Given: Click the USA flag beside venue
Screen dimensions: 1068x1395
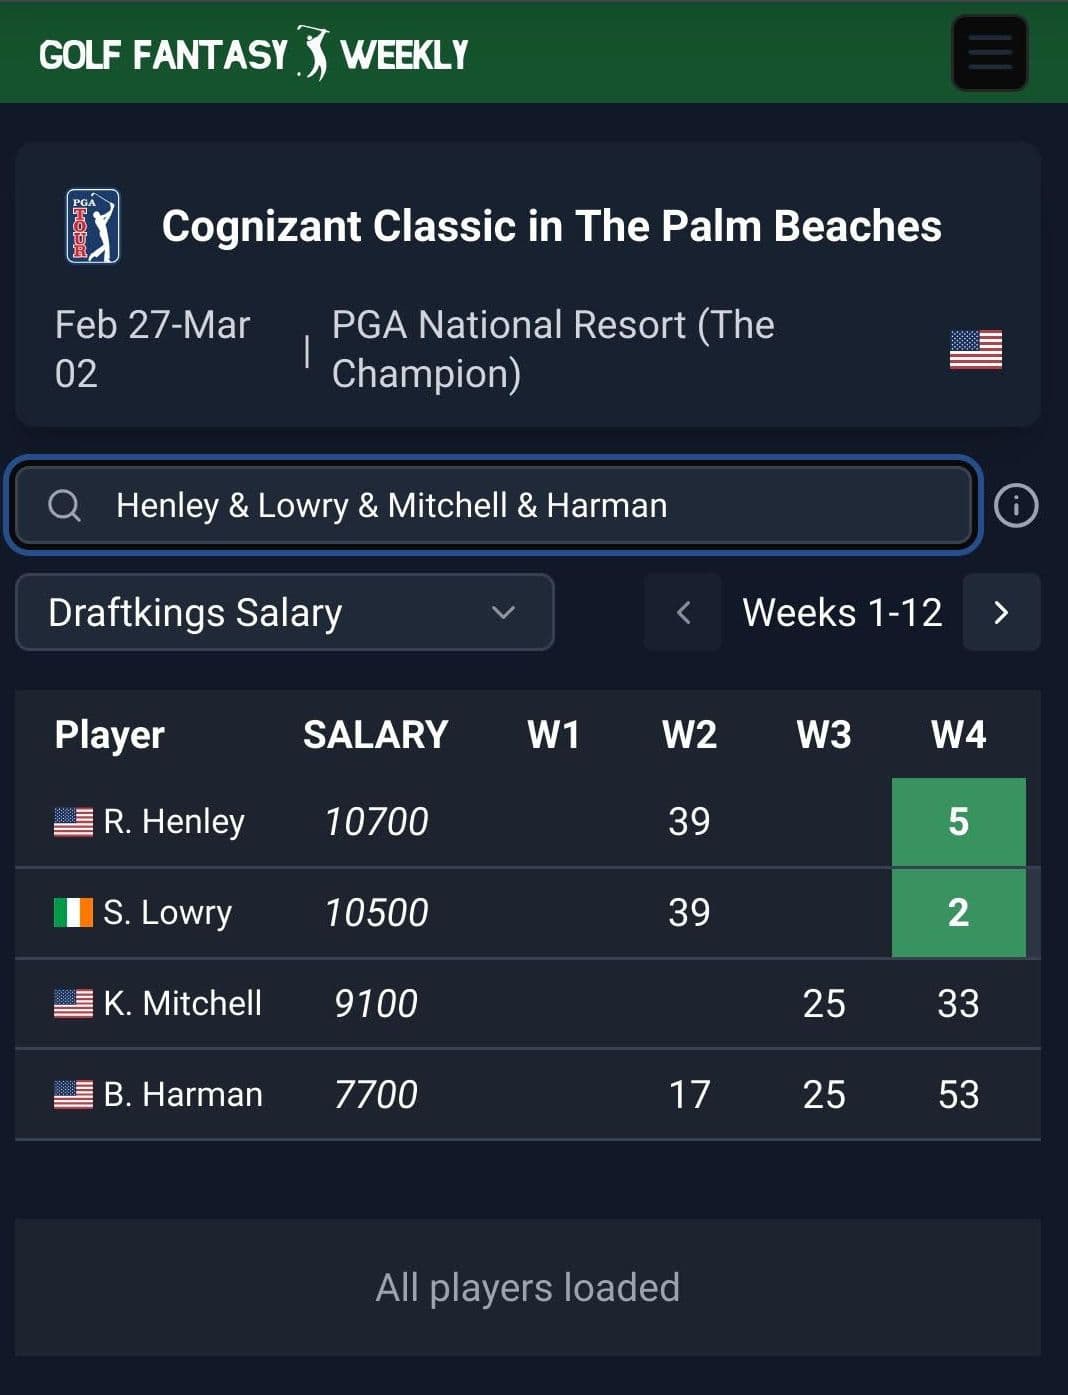Looking at the screenshot, I should [975, 350].
